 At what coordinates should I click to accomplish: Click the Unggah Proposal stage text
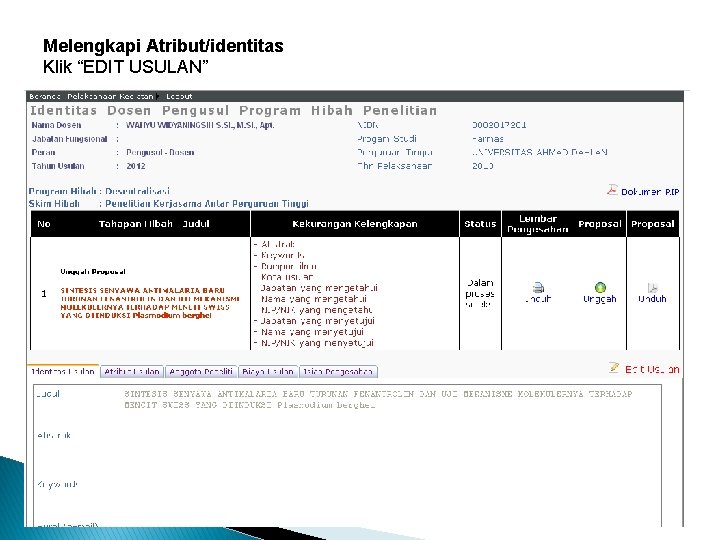coord(93,272)
